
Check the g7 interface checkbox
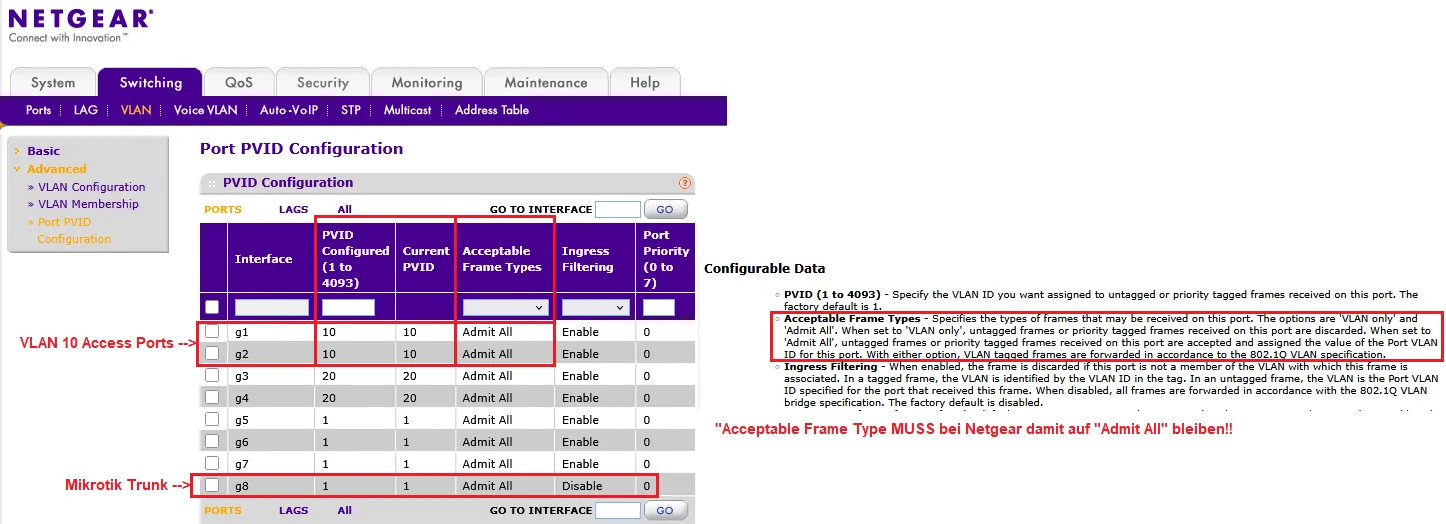(212, 463)
